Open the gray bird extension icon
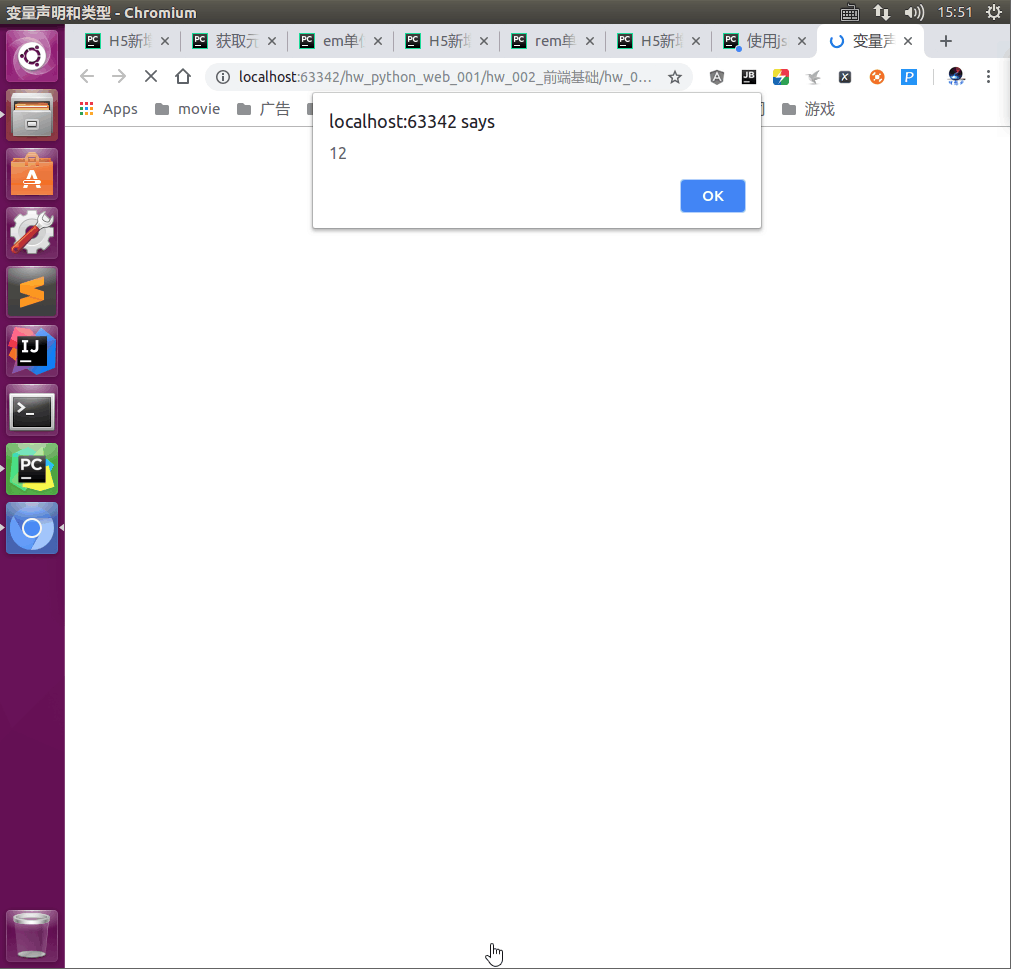The height and width of the screenshot is (969, 1011). click(813, 77)
